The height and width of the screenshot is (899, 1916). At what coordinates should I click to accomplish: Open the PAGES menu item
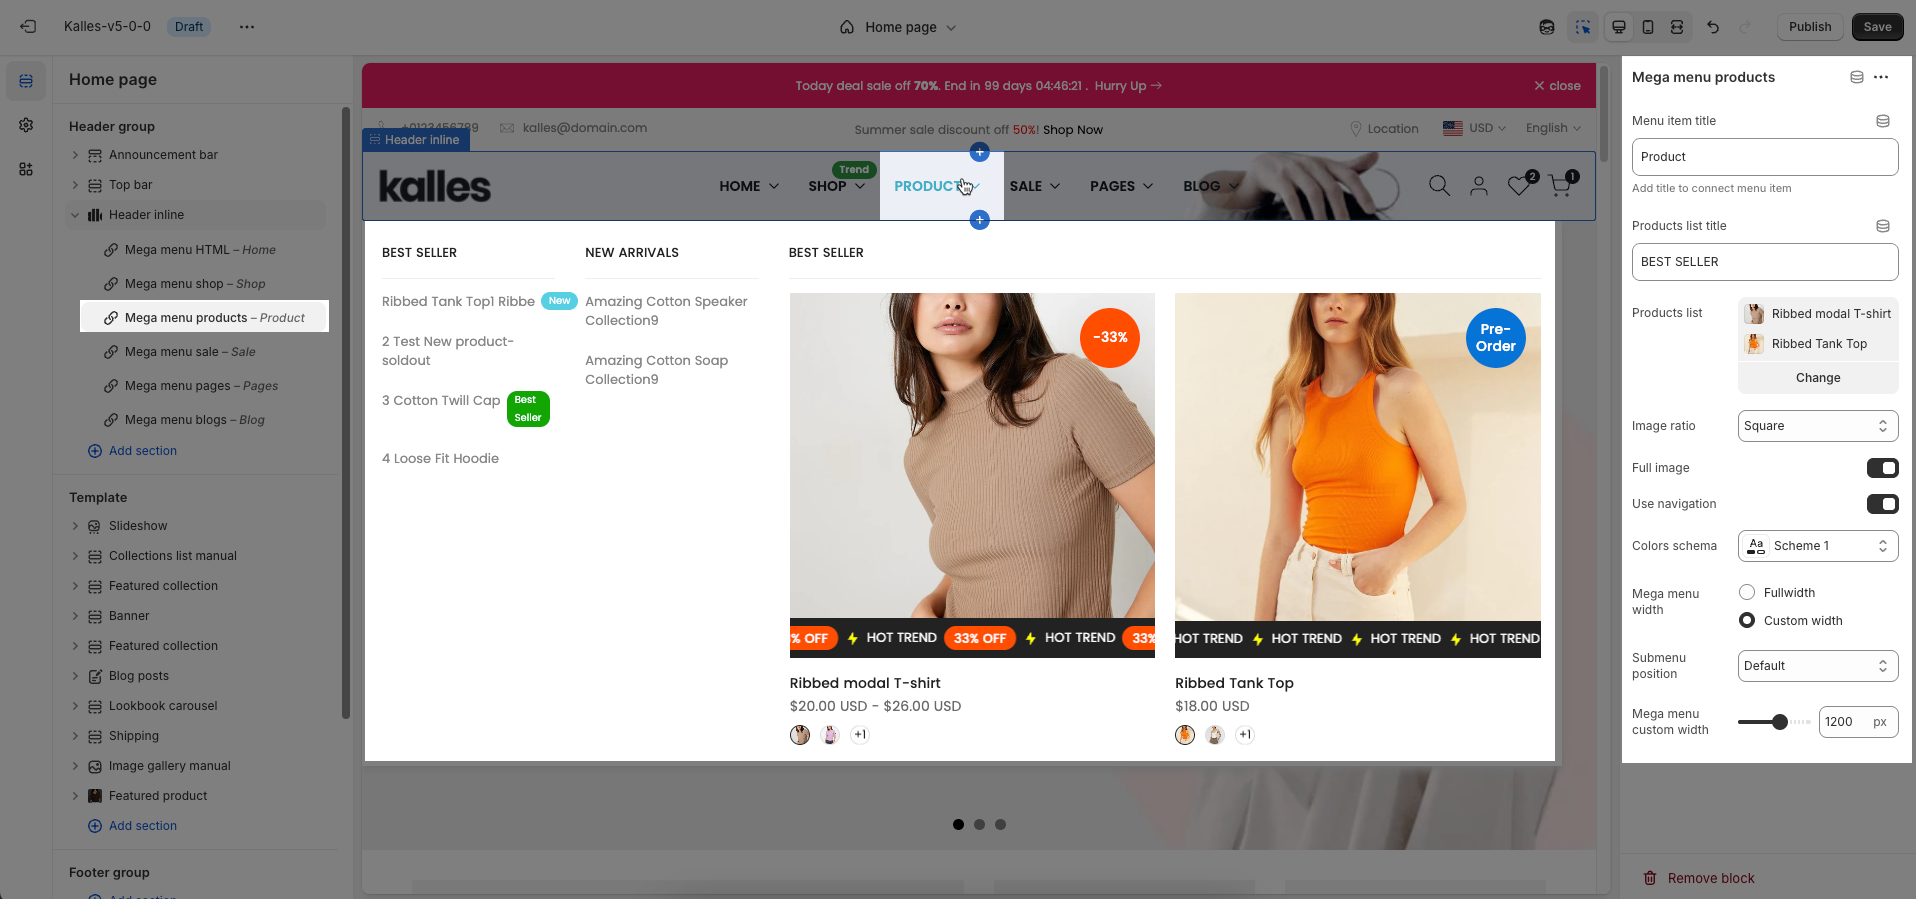point(1122,186)
